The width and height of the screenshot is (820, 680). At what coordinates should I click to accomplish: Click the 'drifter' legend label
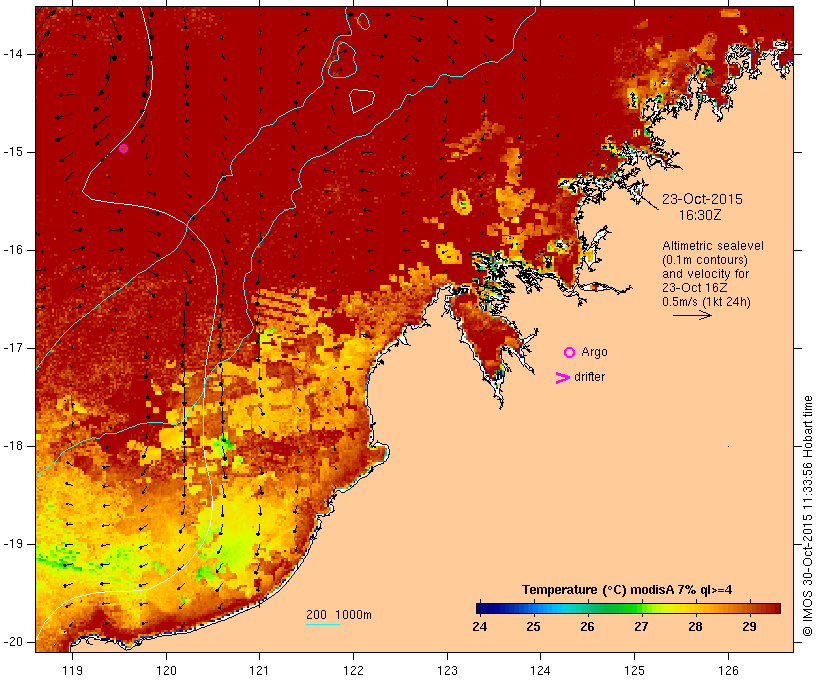pyautogui.click(x=589, y=377)
